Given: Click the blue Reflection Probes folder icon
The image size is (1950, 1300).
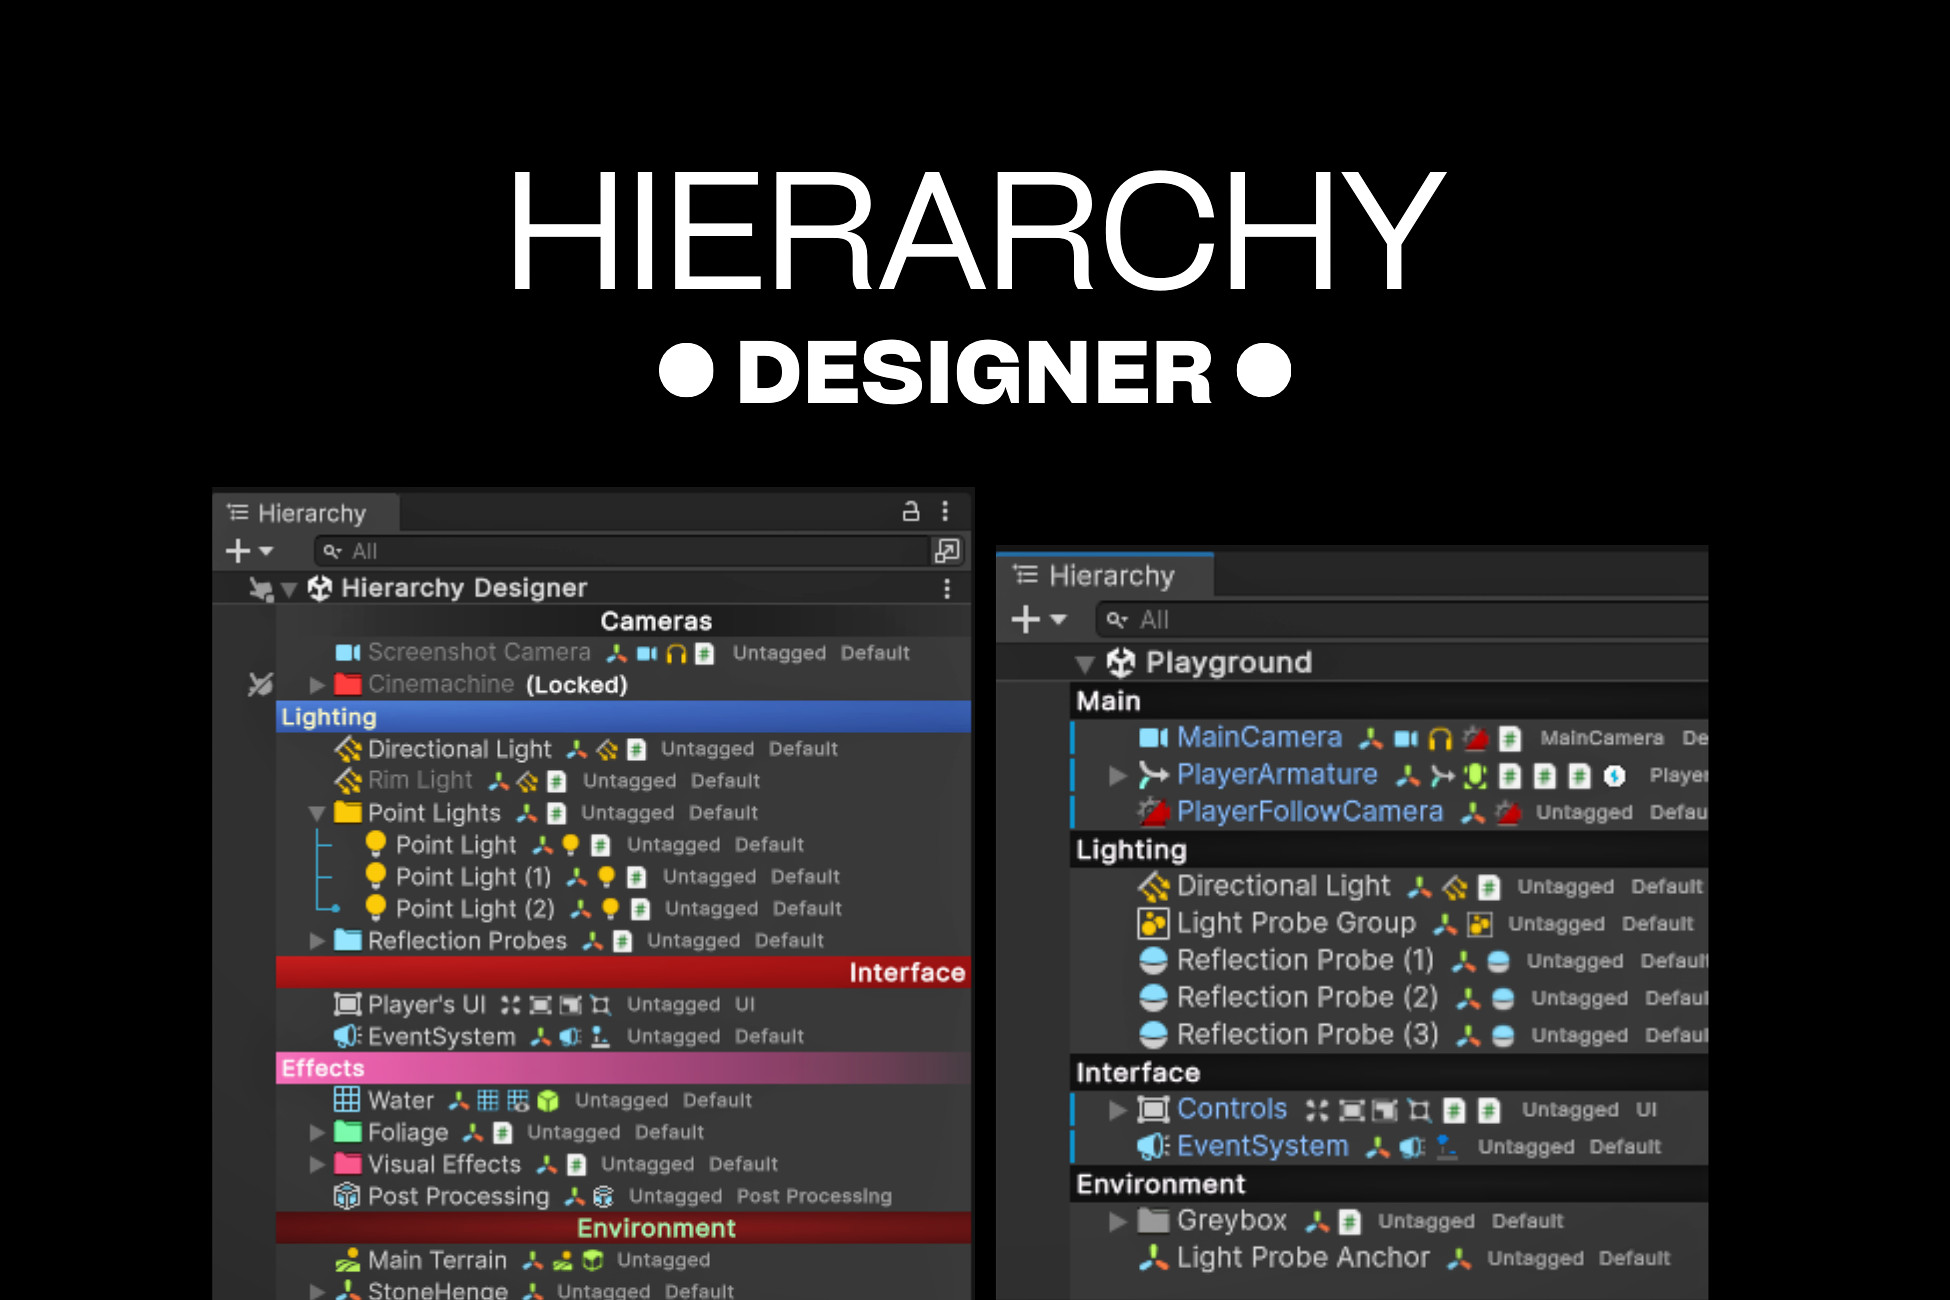Looking at the screenshot, I should click(347, 940).
